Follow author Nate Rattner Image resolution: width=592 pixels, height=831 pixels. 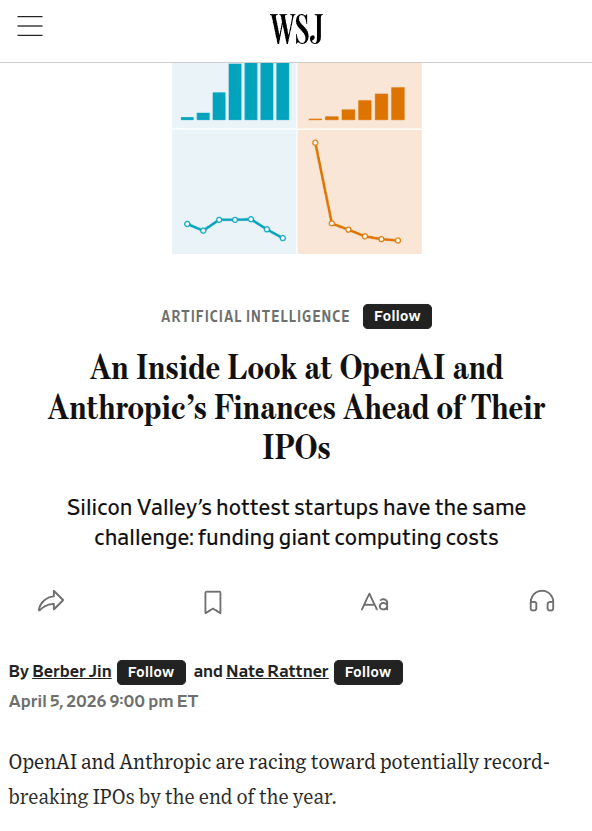(368, 672)
